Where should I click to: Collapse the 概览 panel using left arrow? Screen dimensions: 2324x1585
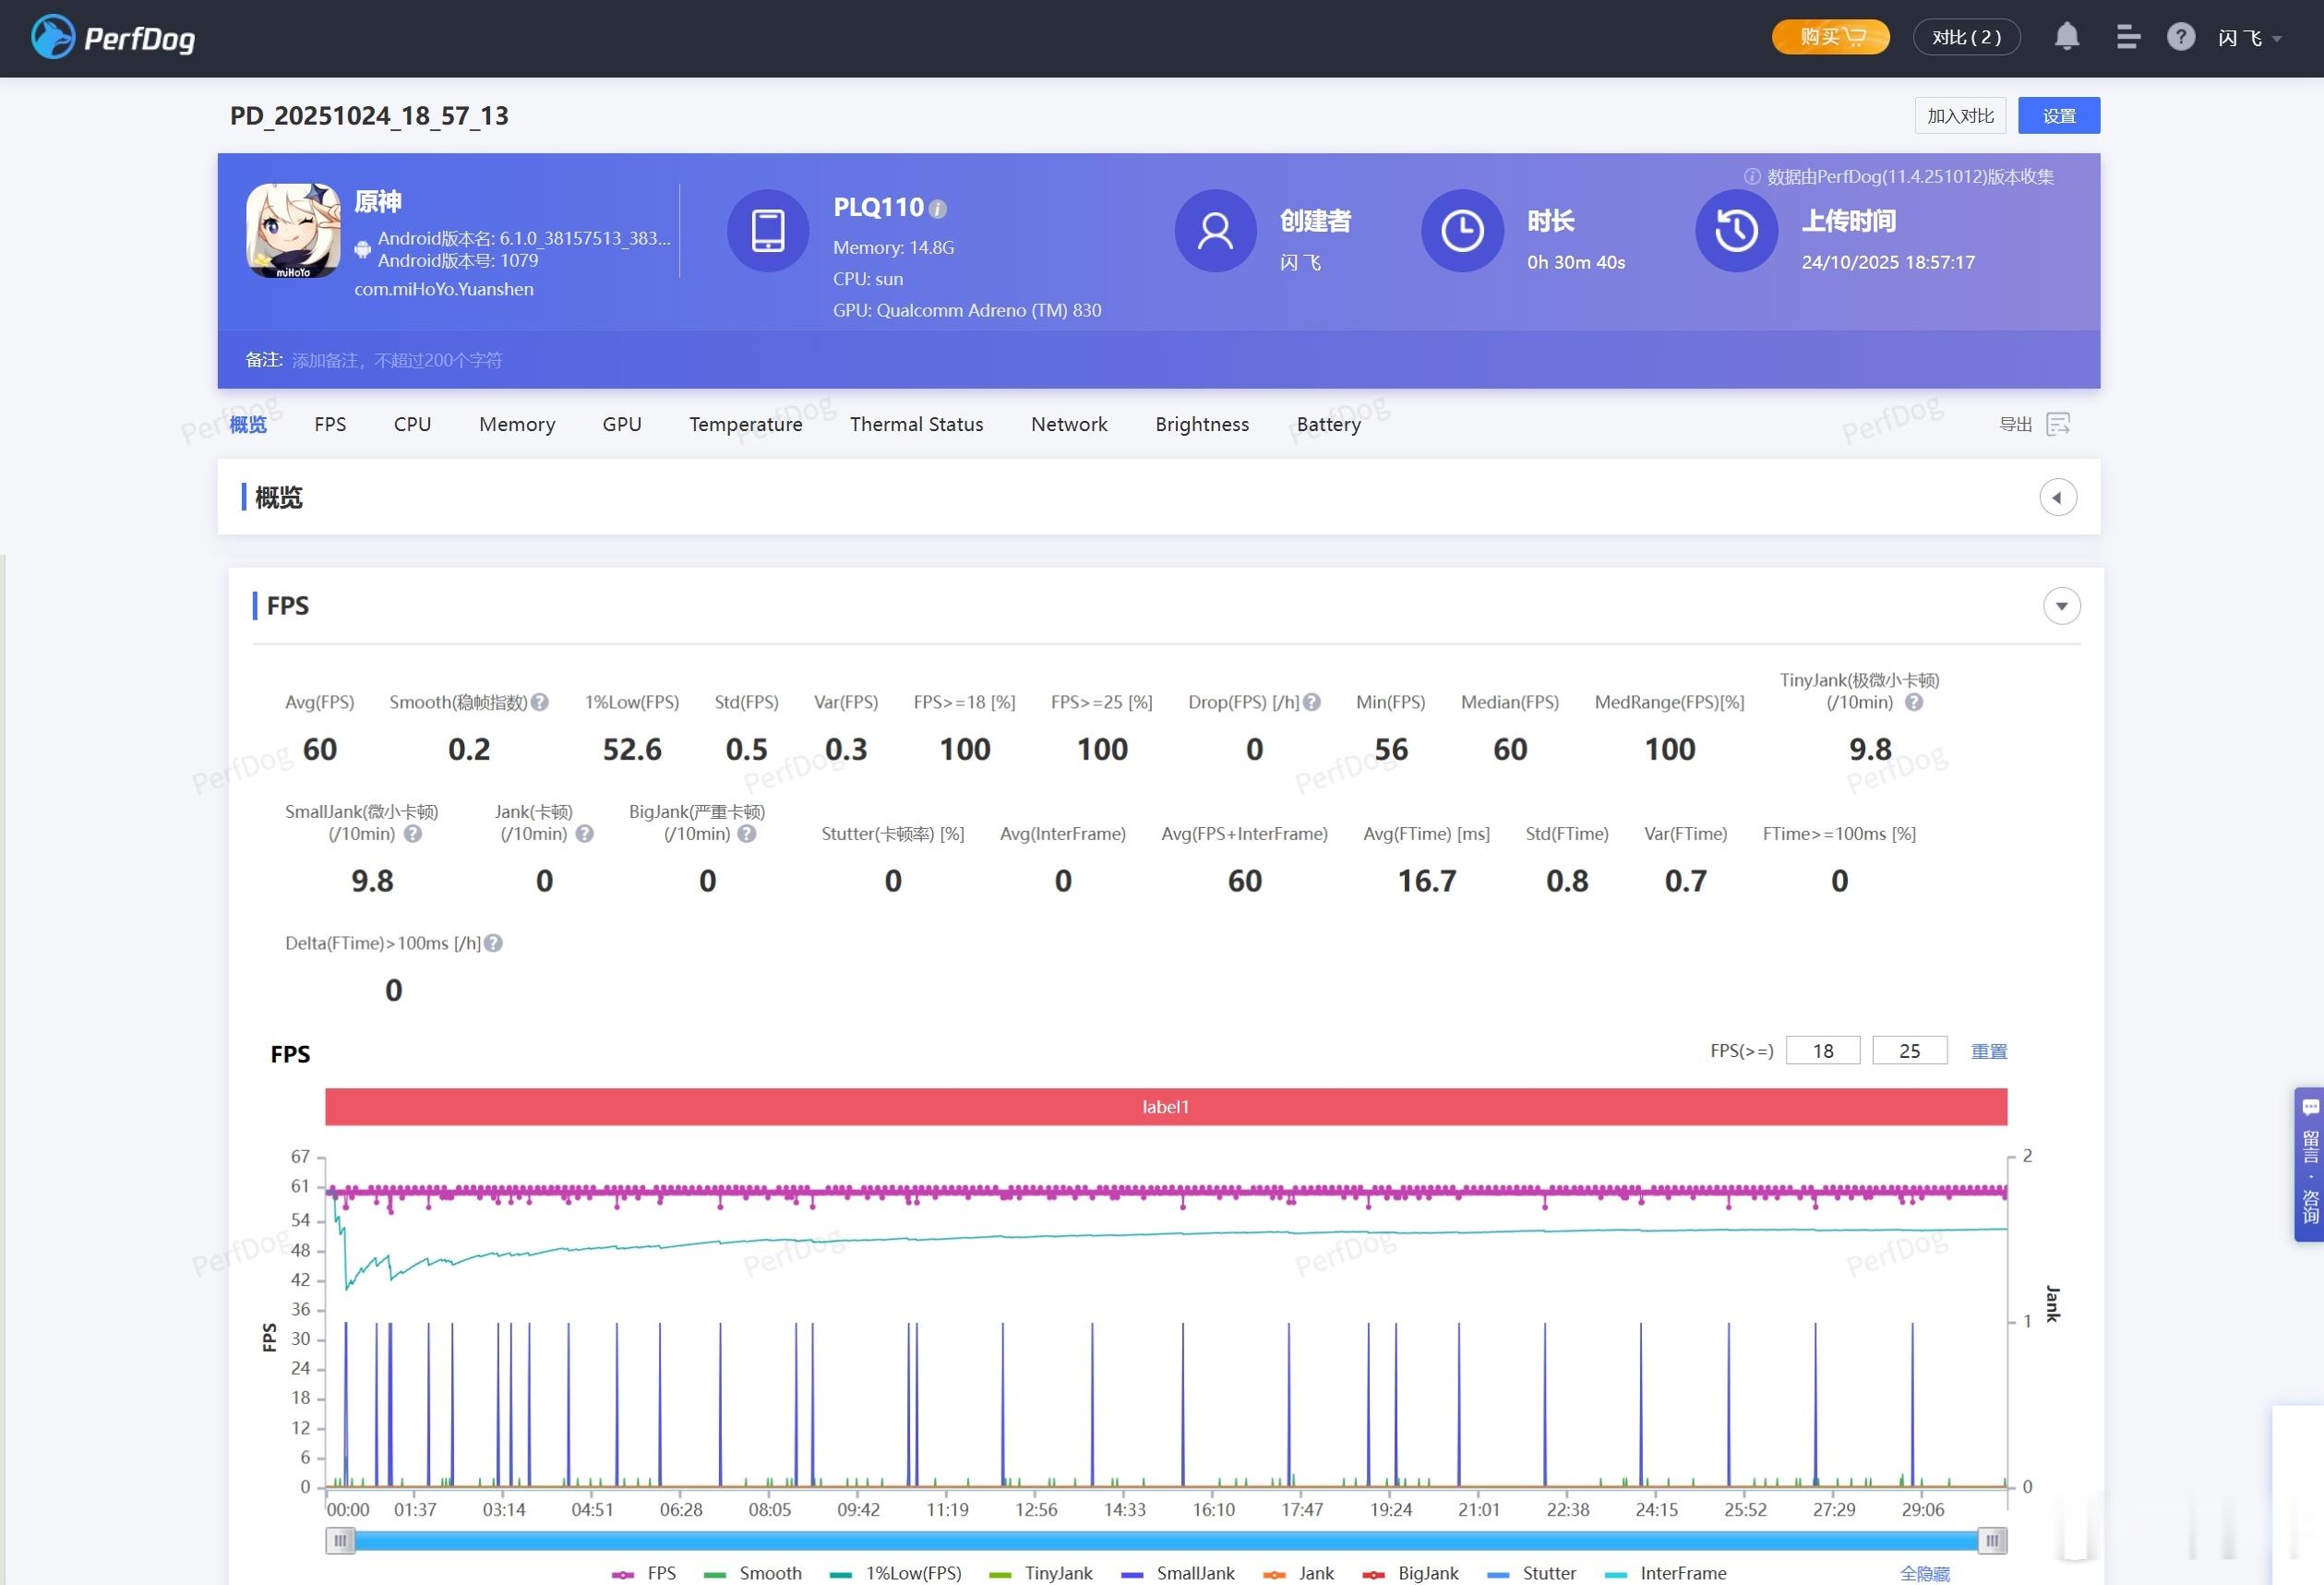2057,497
